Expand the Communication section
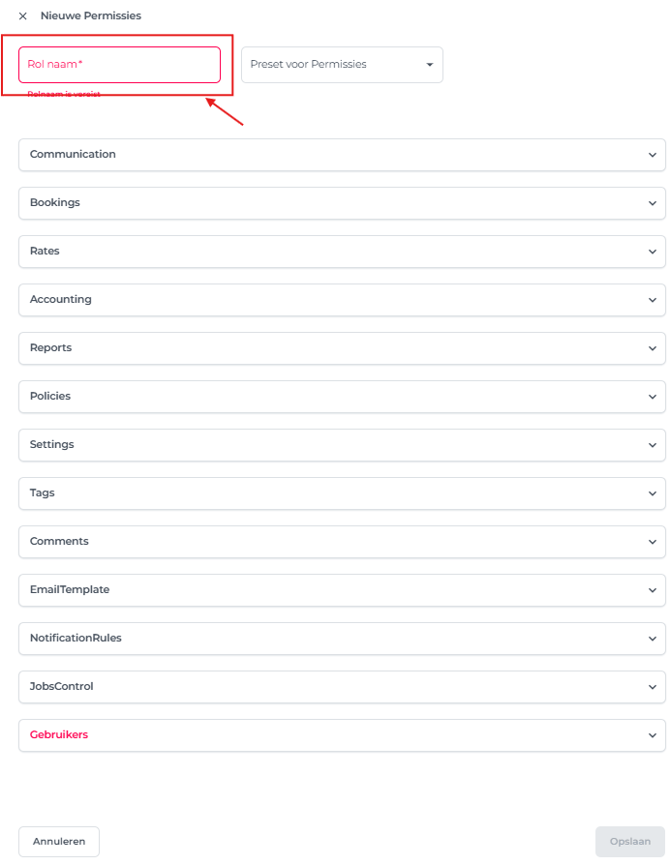The image size is (670, 865). (x=341, y=155)
